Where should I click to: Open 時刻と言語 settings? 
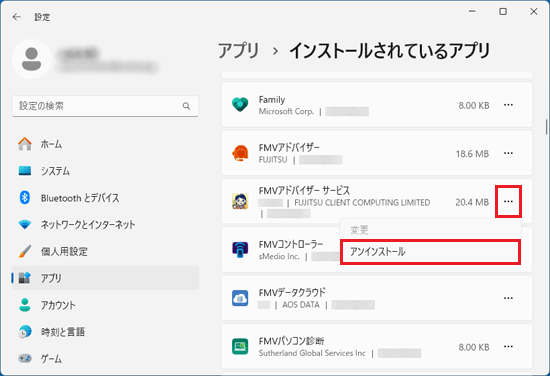click(105, 332)
